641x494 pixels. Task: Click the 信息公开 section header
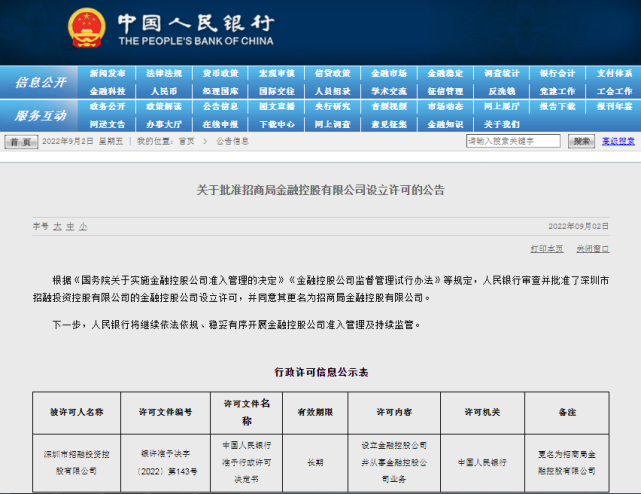coord(41,82)
